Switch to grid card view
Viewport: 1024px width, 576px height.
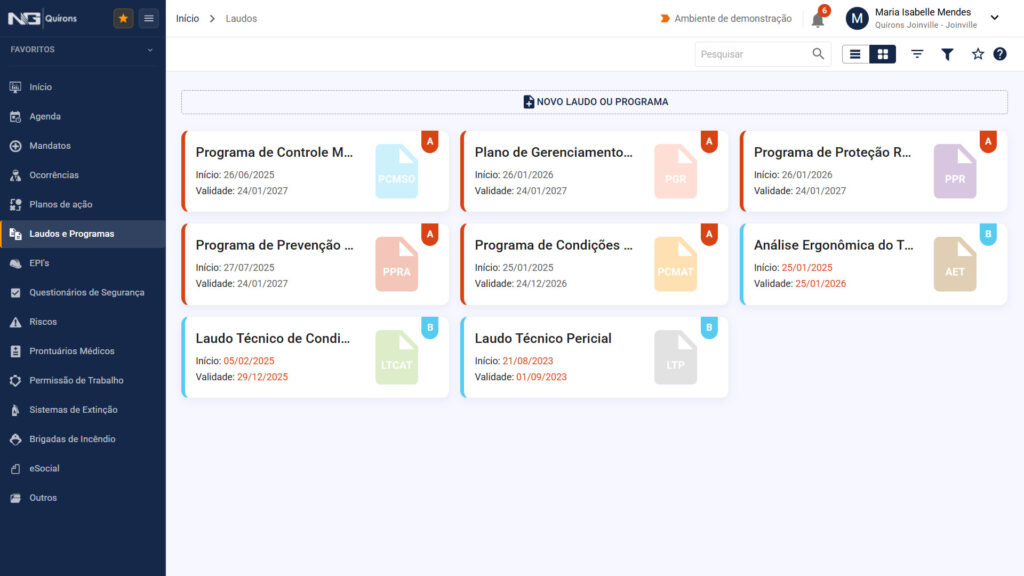pos(882,54)
